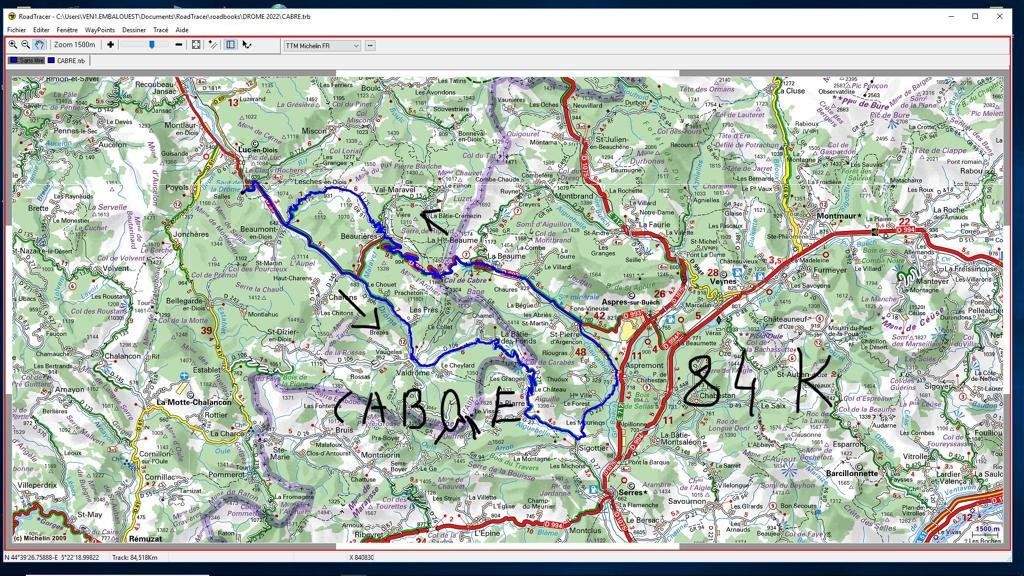Adjust the zoom level slider handle
This screenshot has height=576, width=1024.
152,45
